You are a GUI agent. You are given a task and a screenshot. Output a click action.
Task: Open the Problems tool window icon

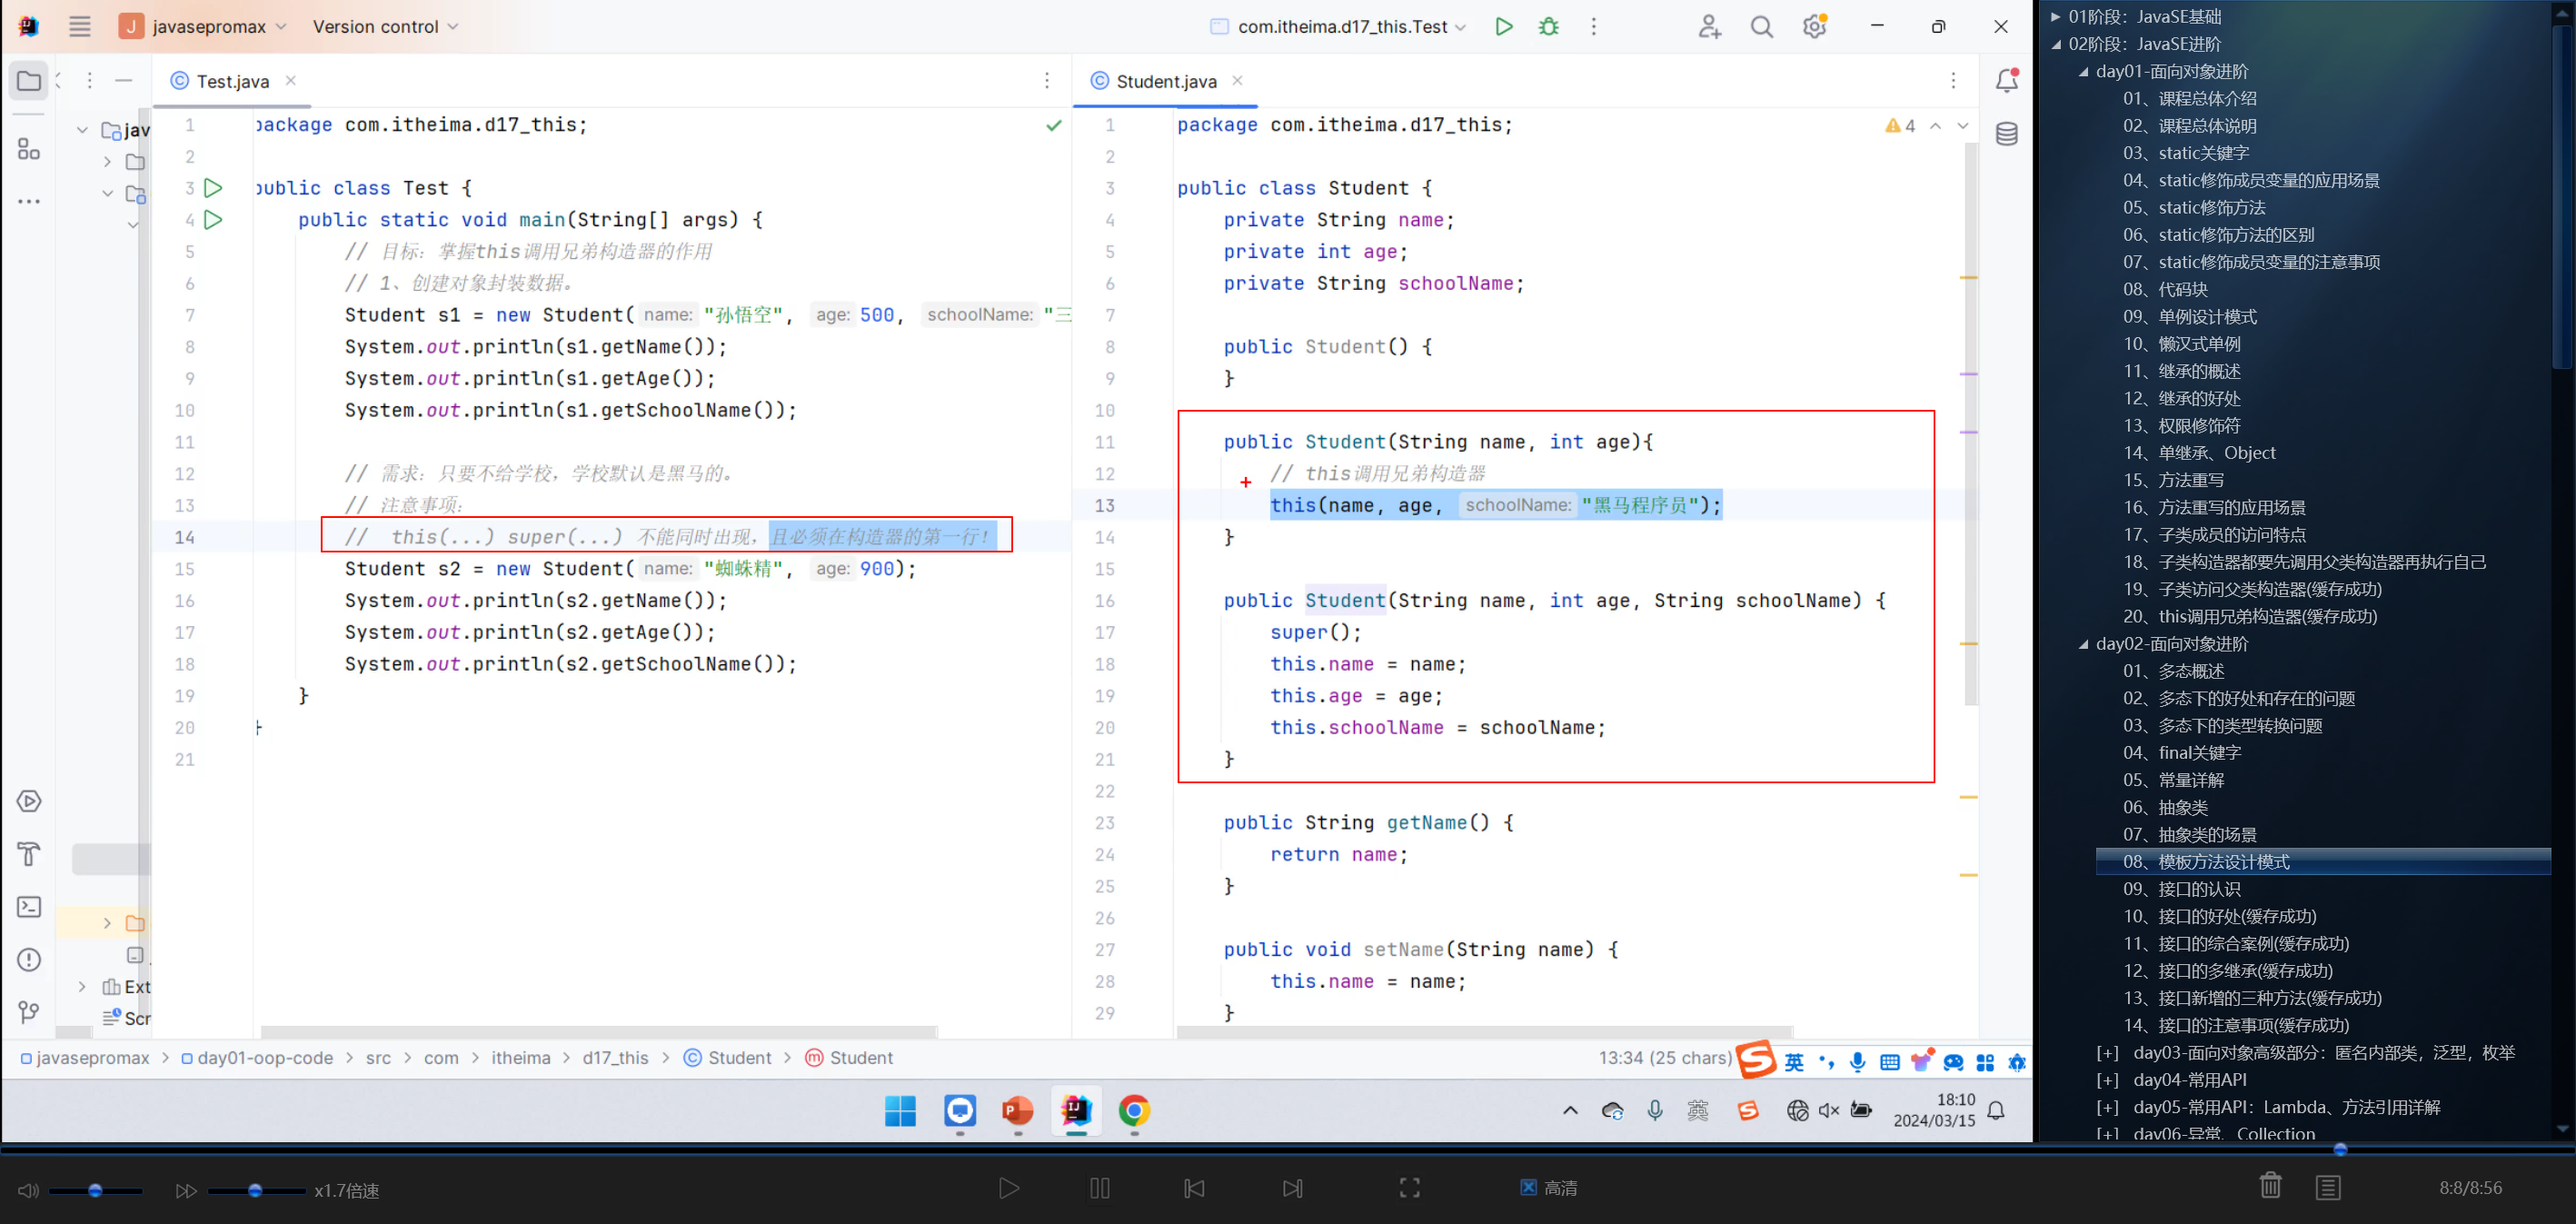29,959
